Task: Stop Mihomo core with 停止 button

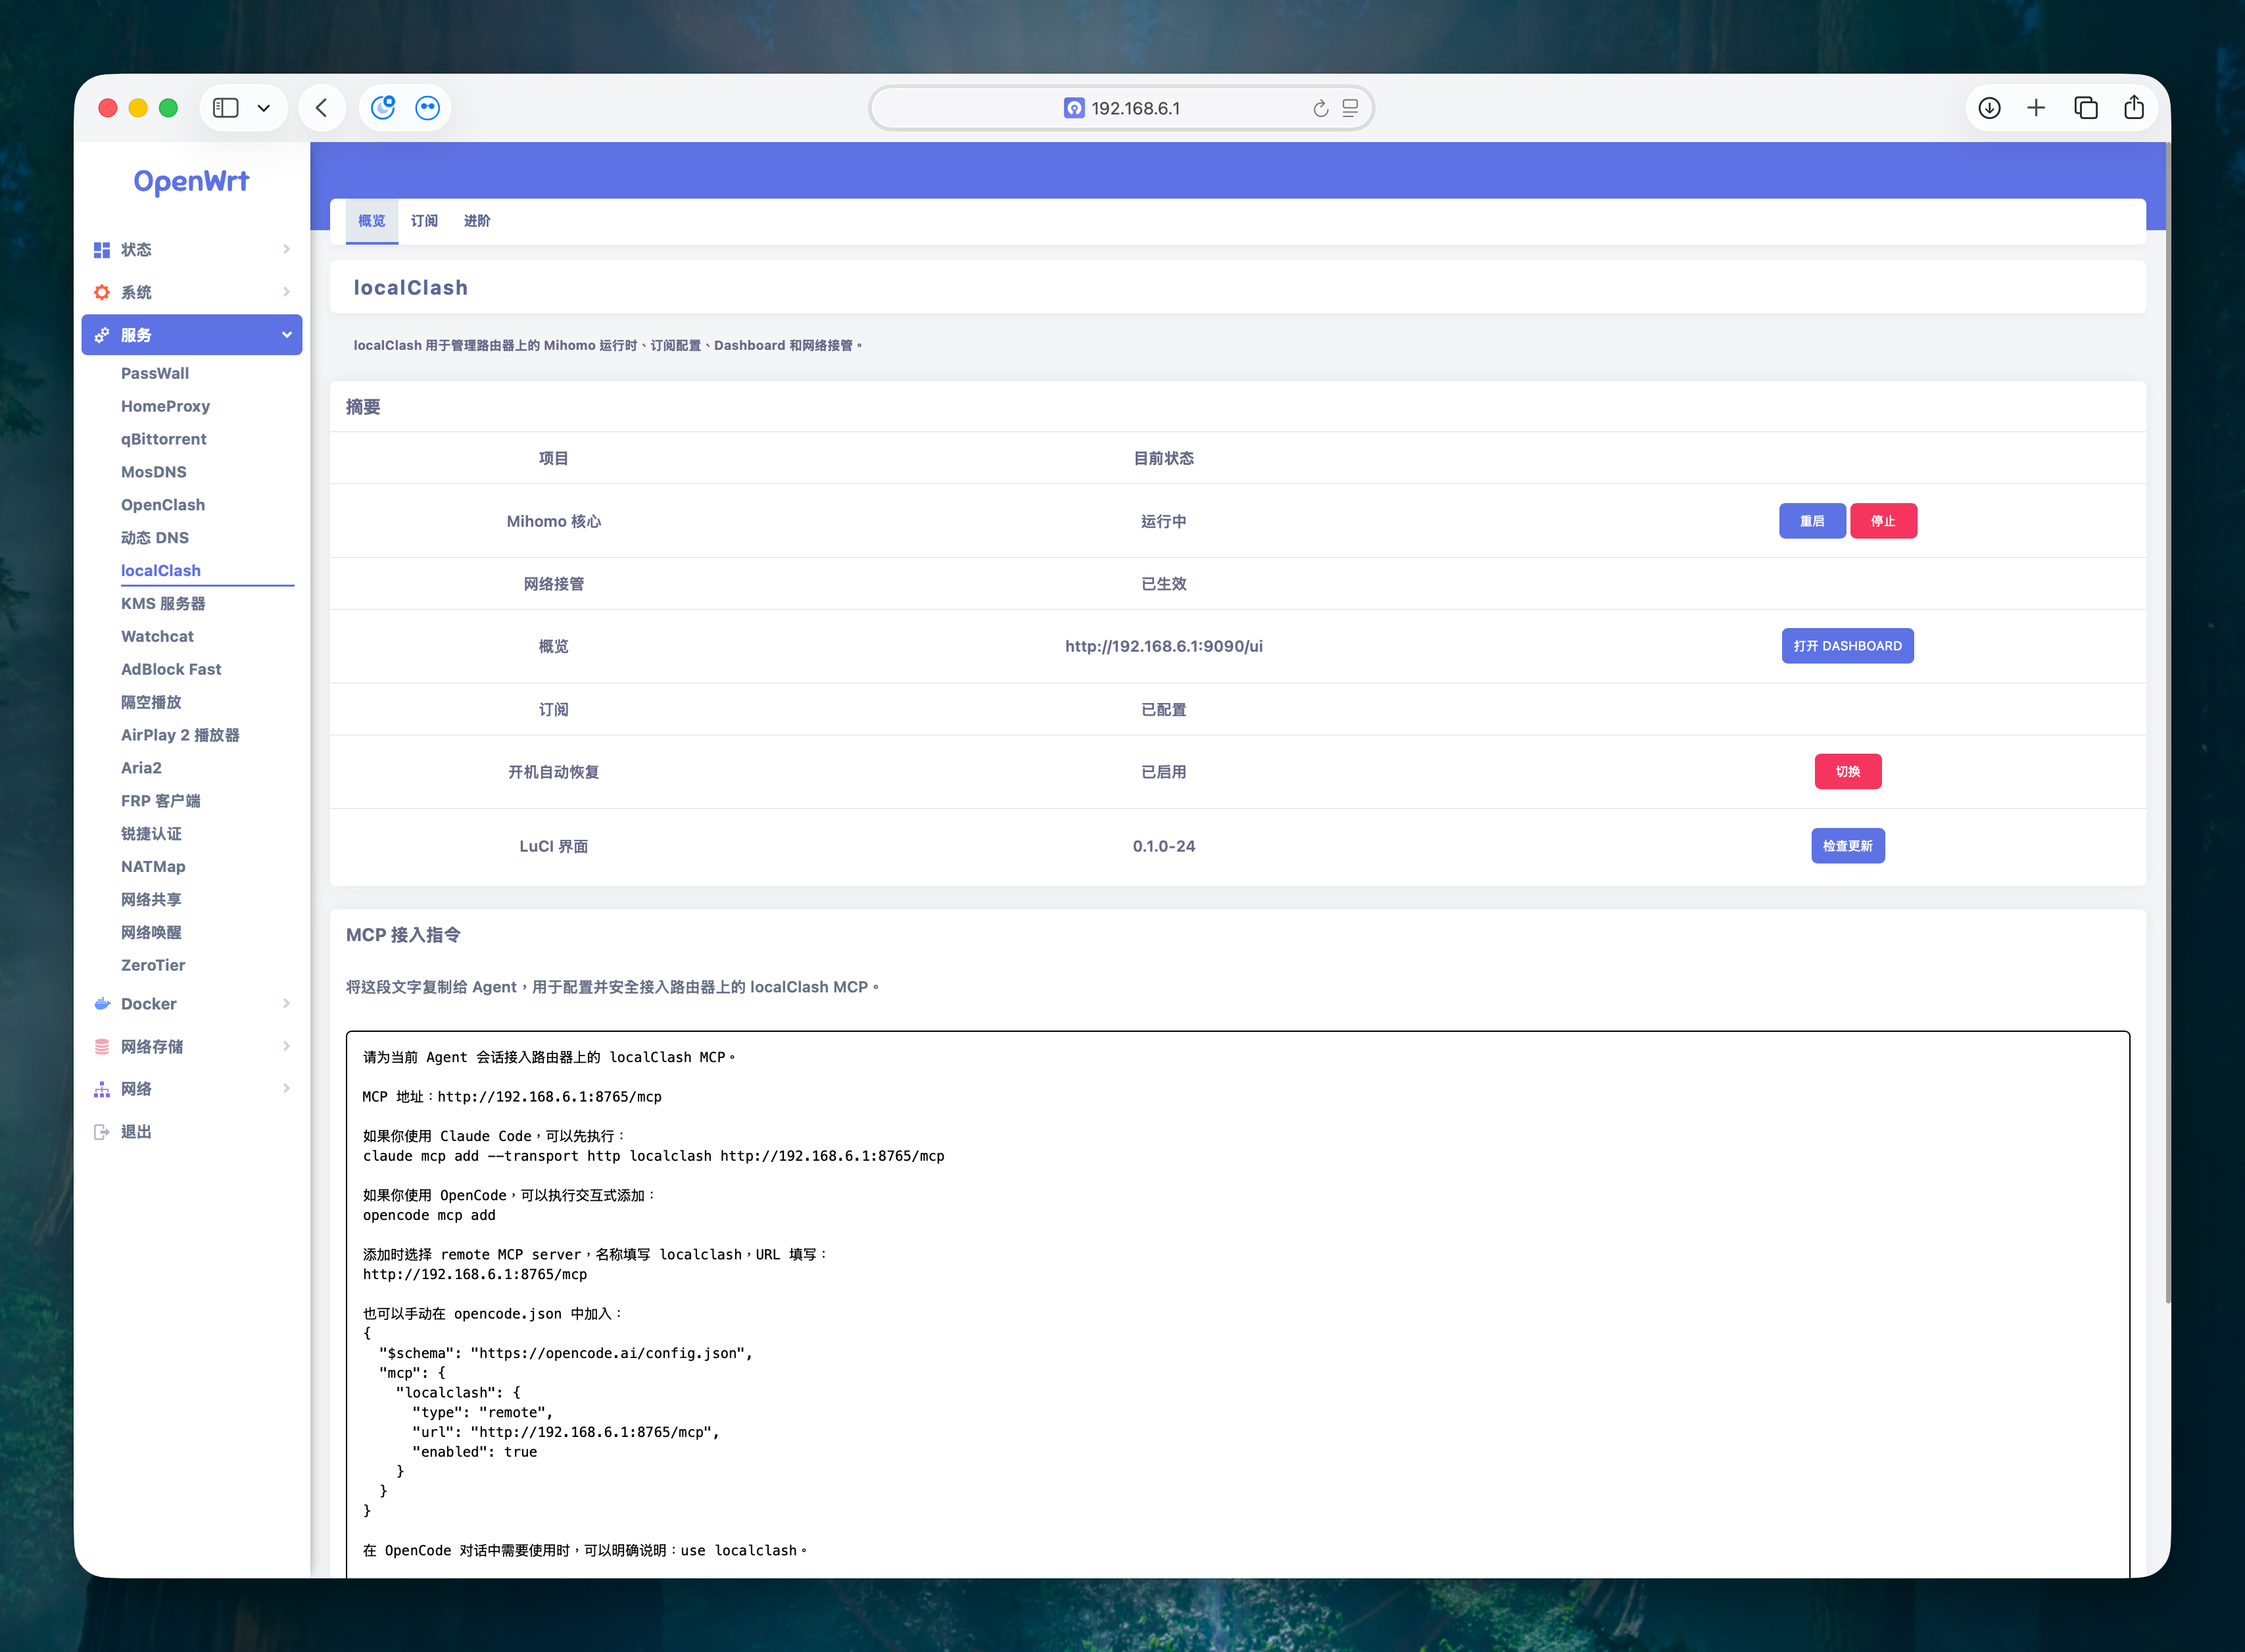Action: [1883, 521]
